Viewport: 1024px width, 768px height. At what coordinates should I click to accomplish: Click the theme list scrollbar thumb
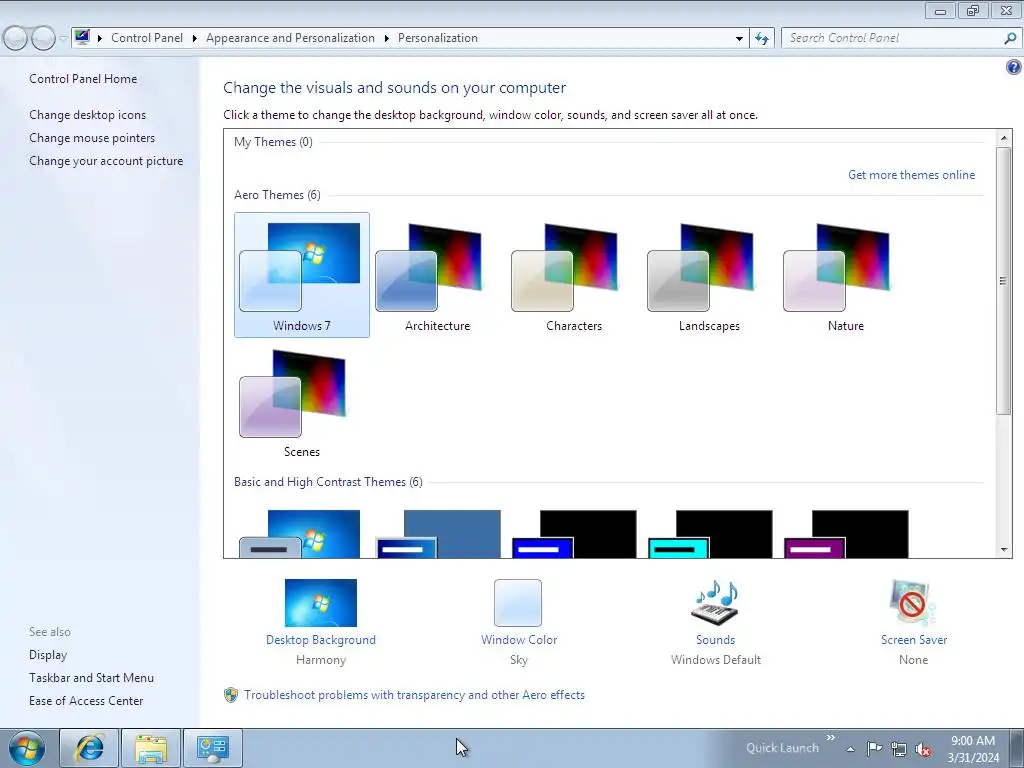1003,280
